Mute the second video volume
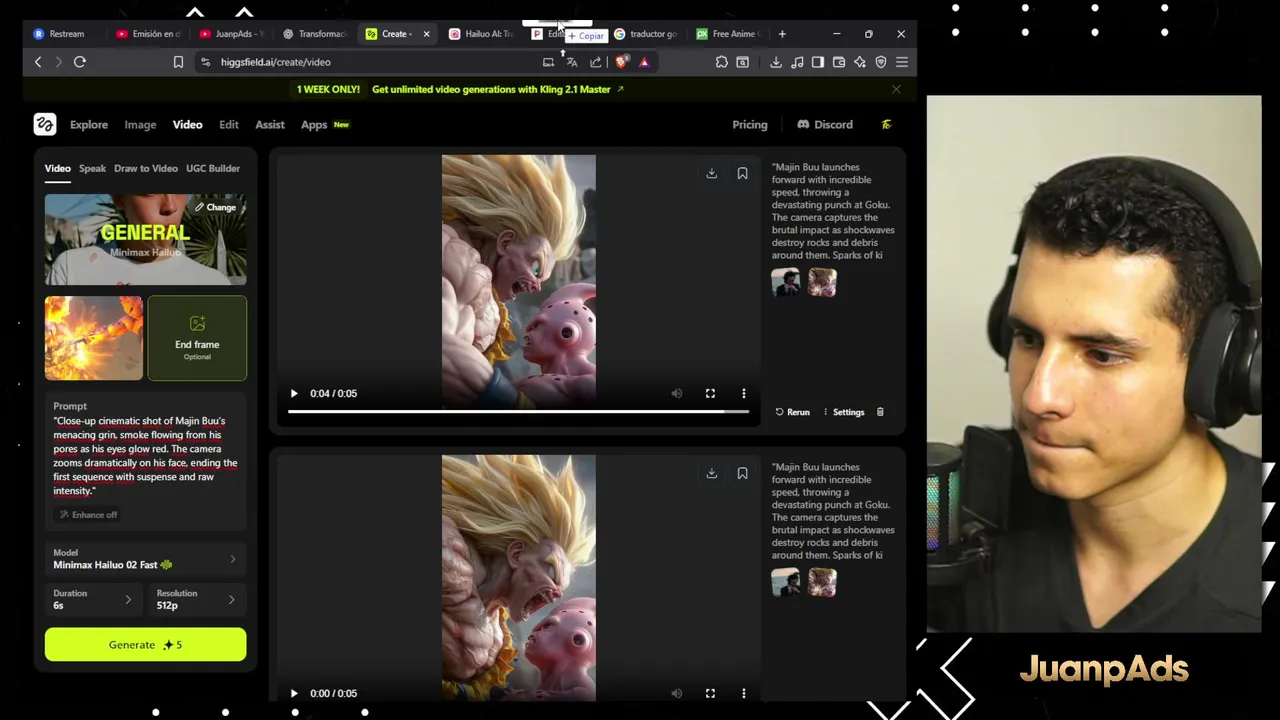 (x=677, y=693)
